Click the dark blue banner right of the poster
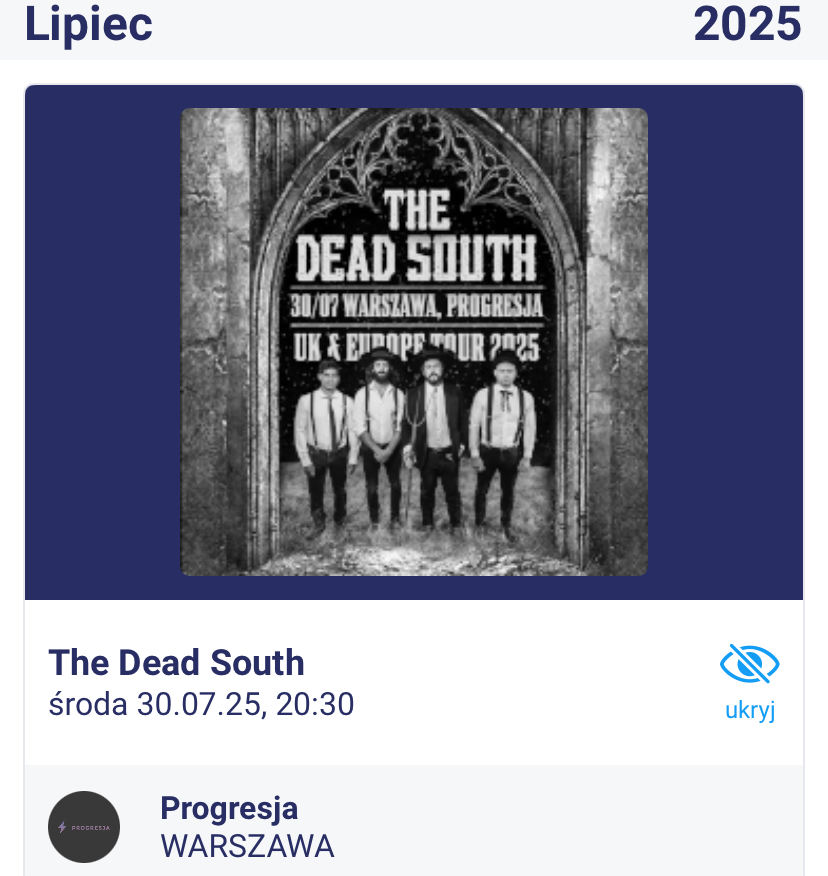The image size is (828, 876). click(x=725, y=342)
